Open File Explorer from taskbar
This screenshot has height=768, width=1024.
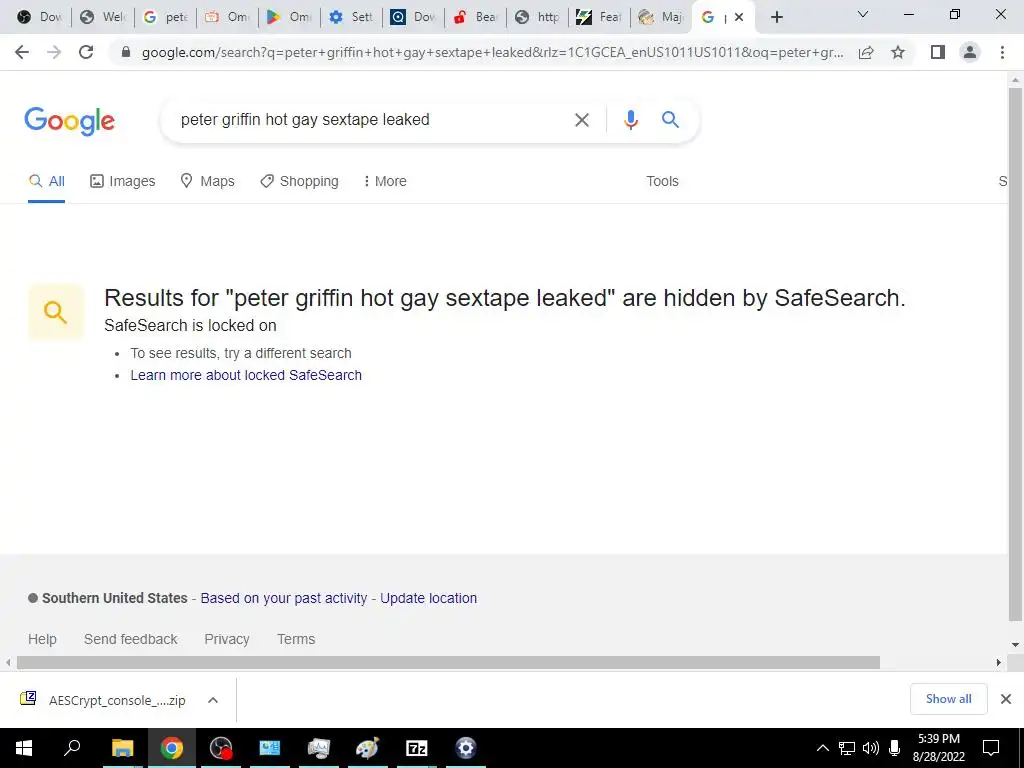122,748
